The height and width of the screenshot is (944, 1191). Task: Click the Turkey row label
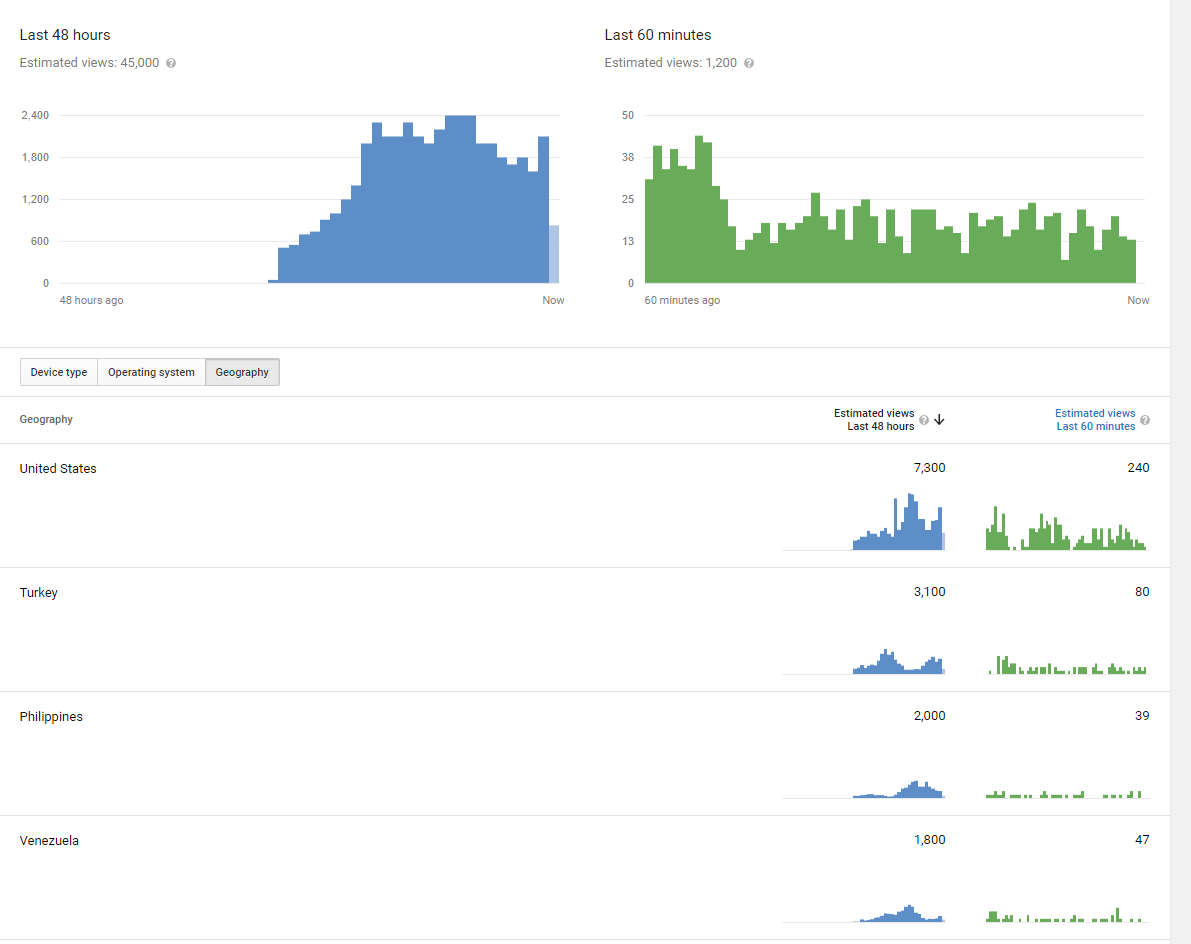tap(39, 592)
